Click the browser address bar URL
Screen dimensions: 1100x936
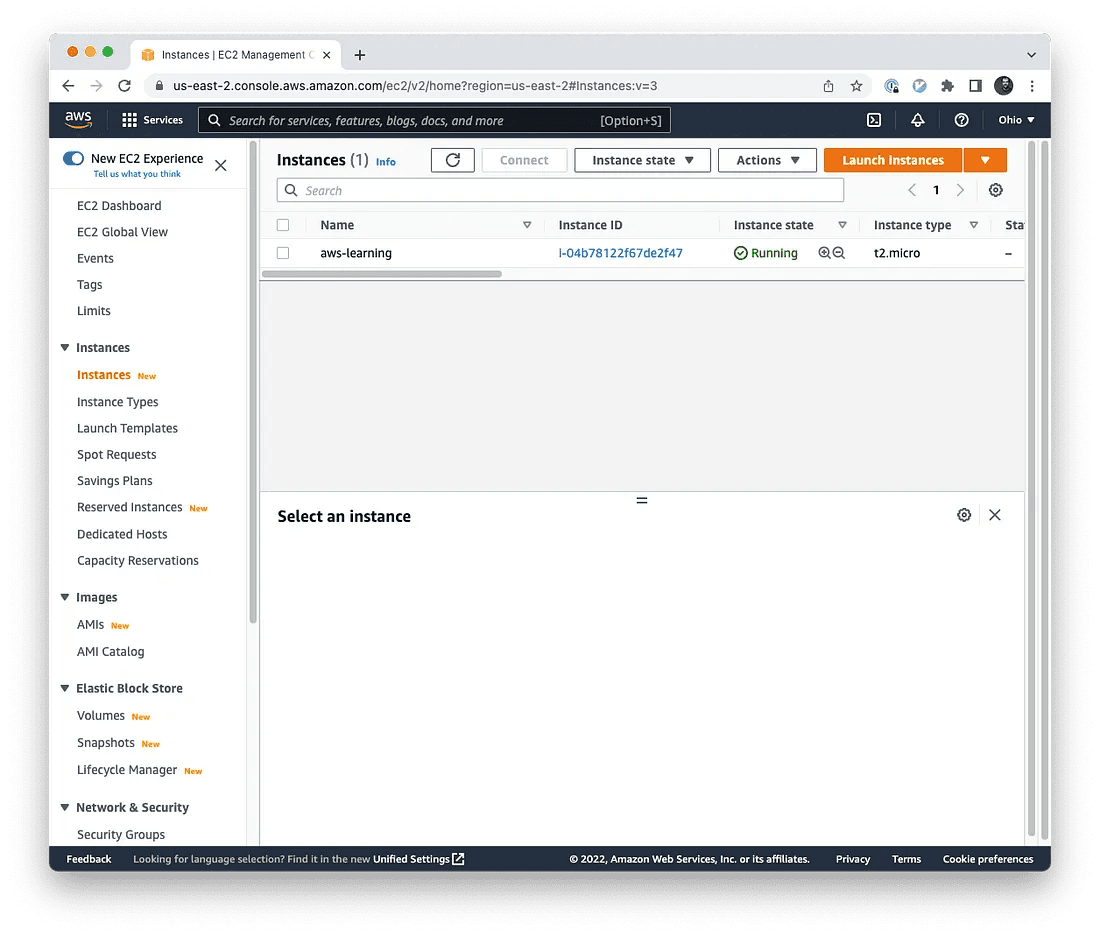coord(415,86)
